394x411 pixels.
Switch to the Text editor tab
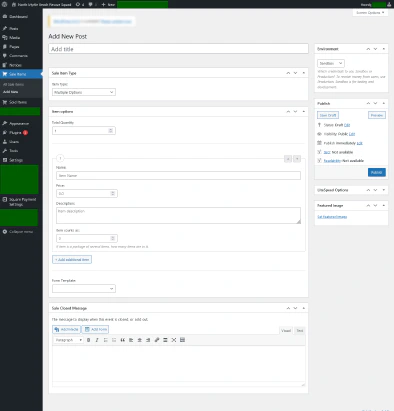click(300, 331)
